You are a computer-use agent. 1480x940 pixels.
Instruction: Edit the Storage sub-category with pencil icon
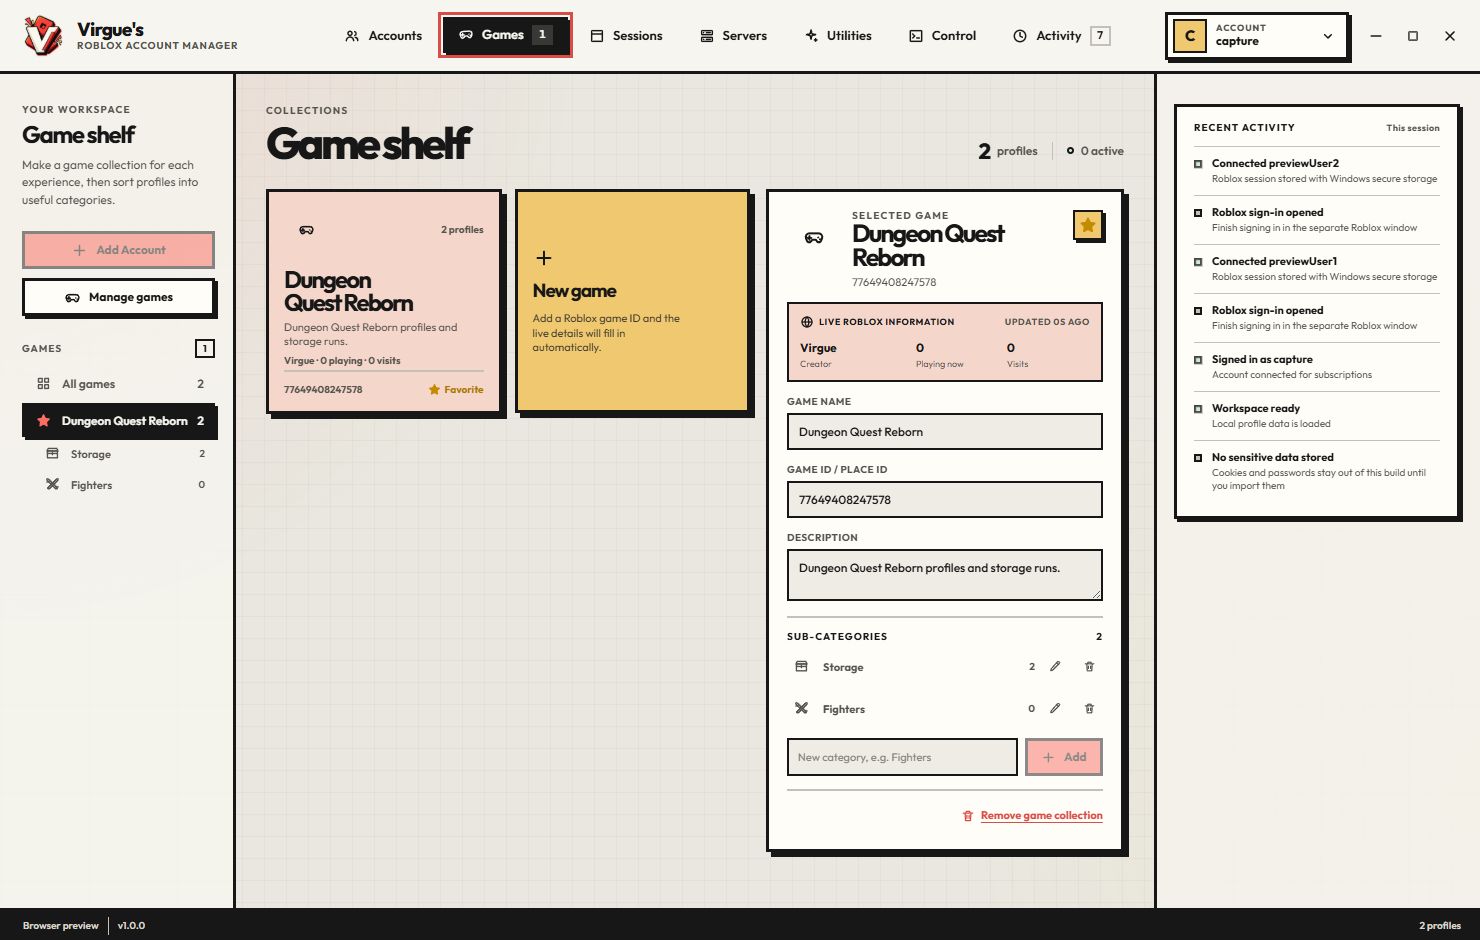[1055, 667]
